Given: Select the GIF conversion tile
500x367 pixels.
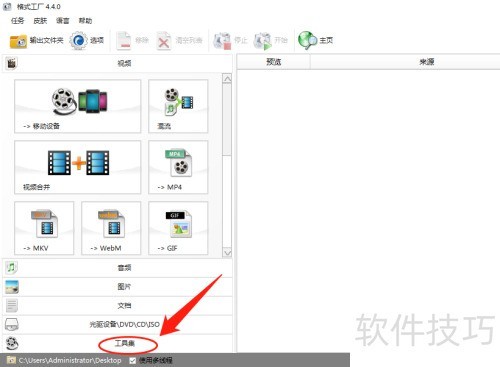Looking at the screenshot, I should click(178, 228).
